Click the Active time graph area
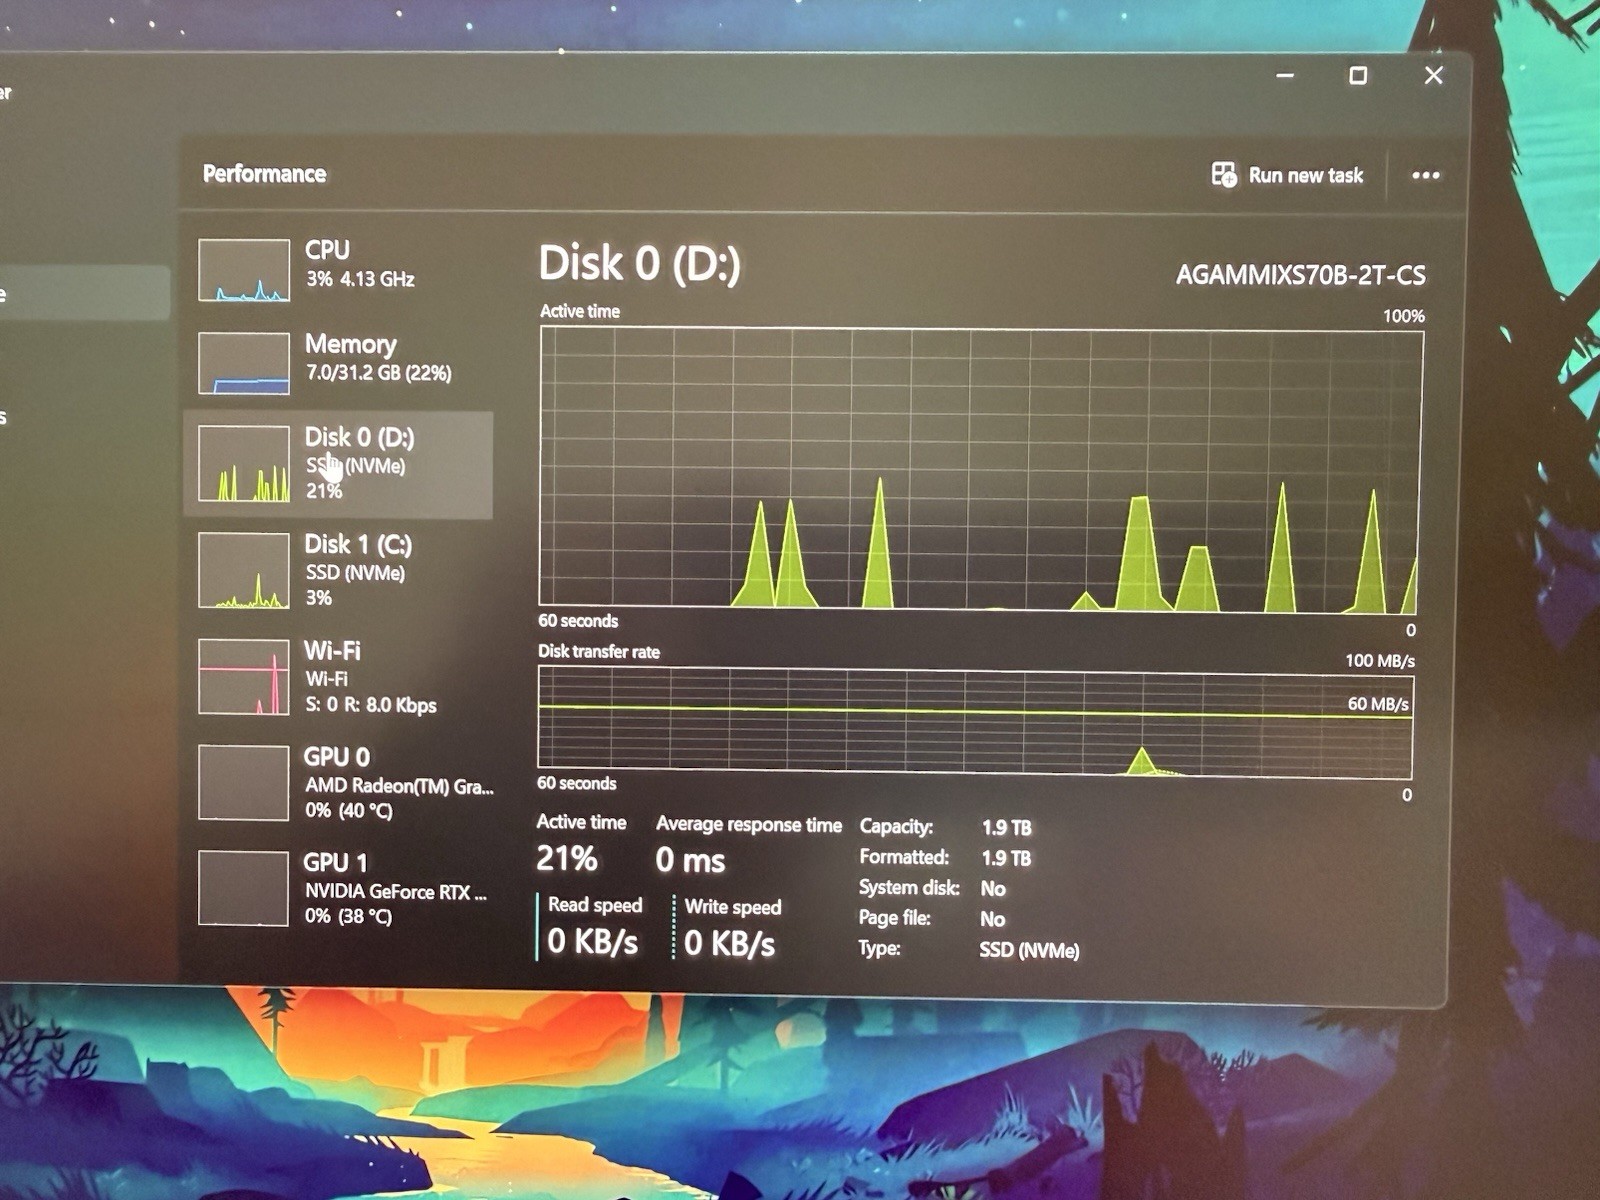 pos(981,469)
